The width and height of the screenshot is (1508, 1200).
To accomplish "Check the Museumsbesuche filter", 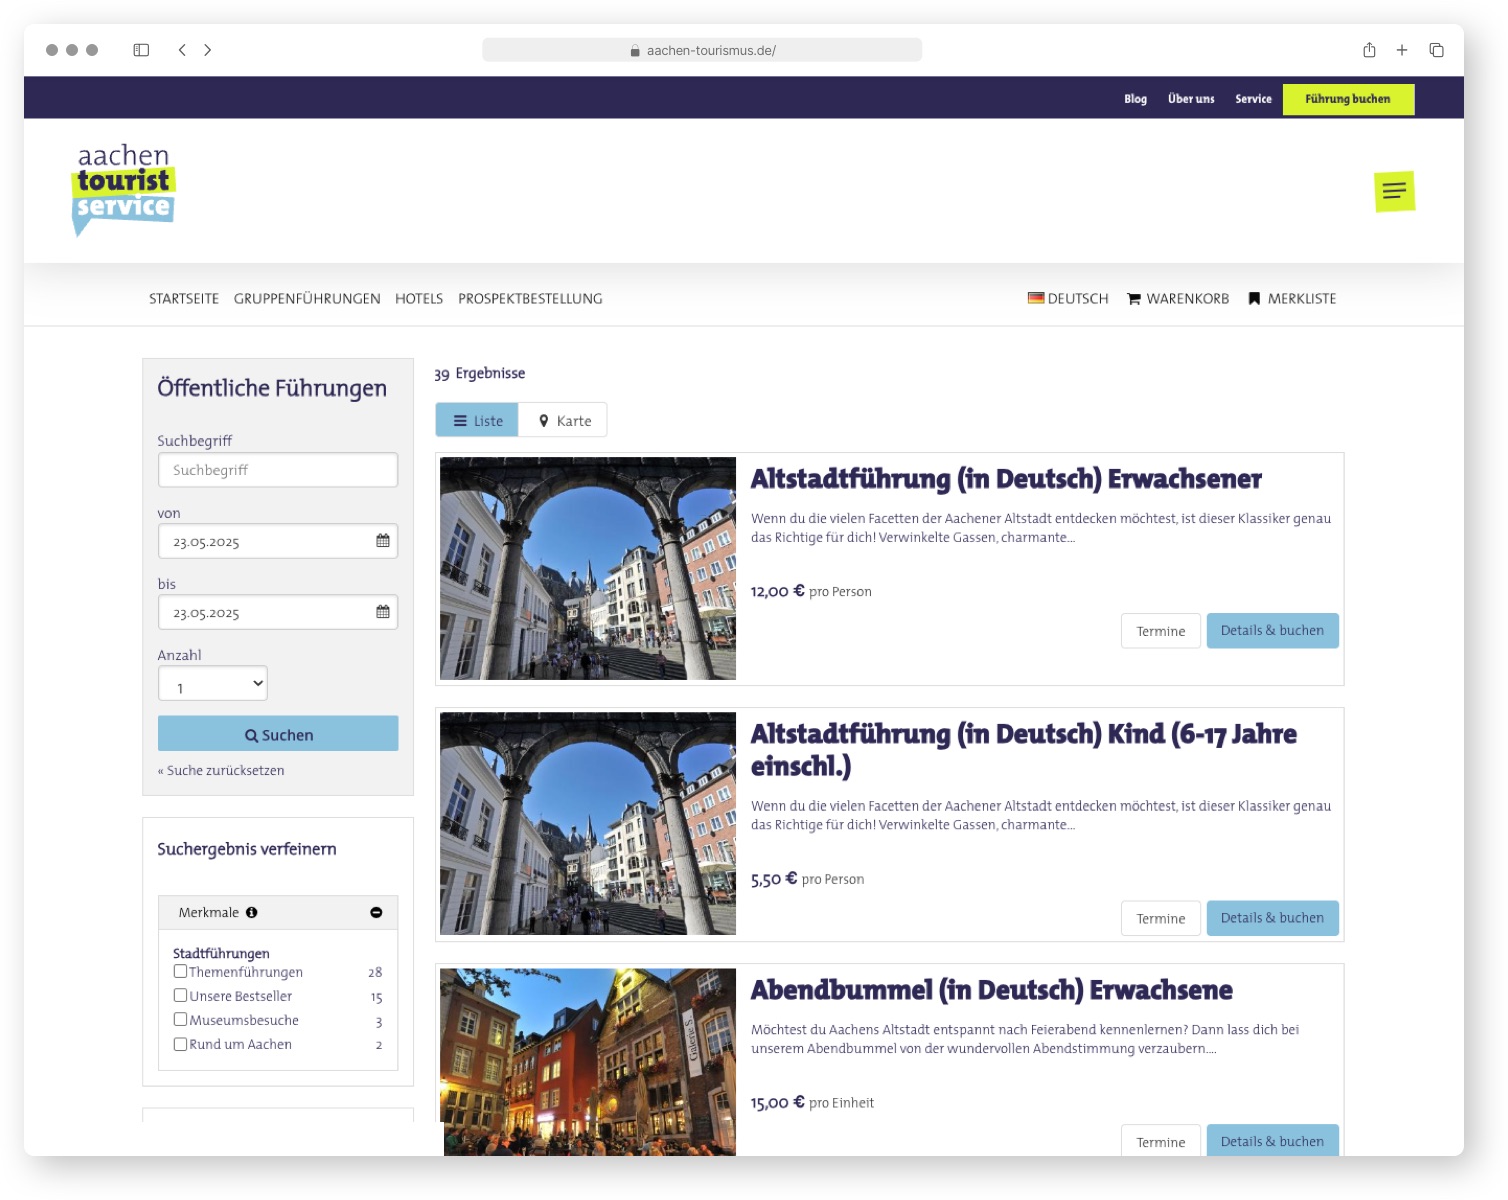I will click(180, 1019).
